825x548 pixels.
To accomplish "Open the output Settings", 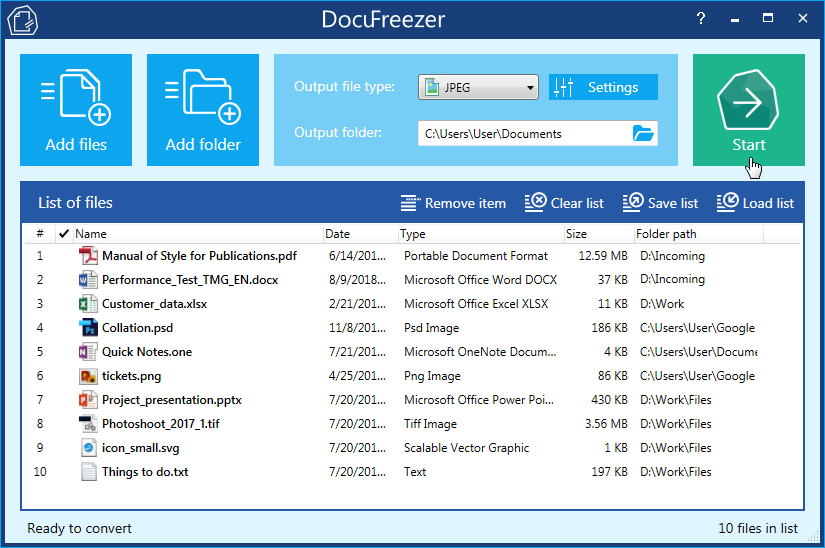I will coord(603,87).
